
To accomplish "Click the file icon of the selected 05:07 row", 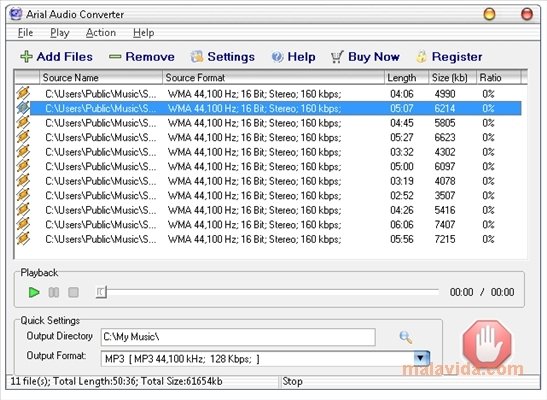I will [23, 108].
